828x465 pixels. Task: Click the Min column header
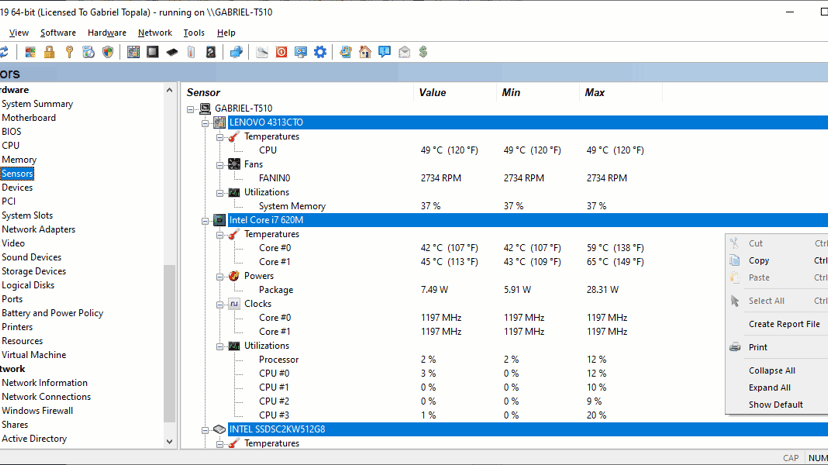pos(538,92)
